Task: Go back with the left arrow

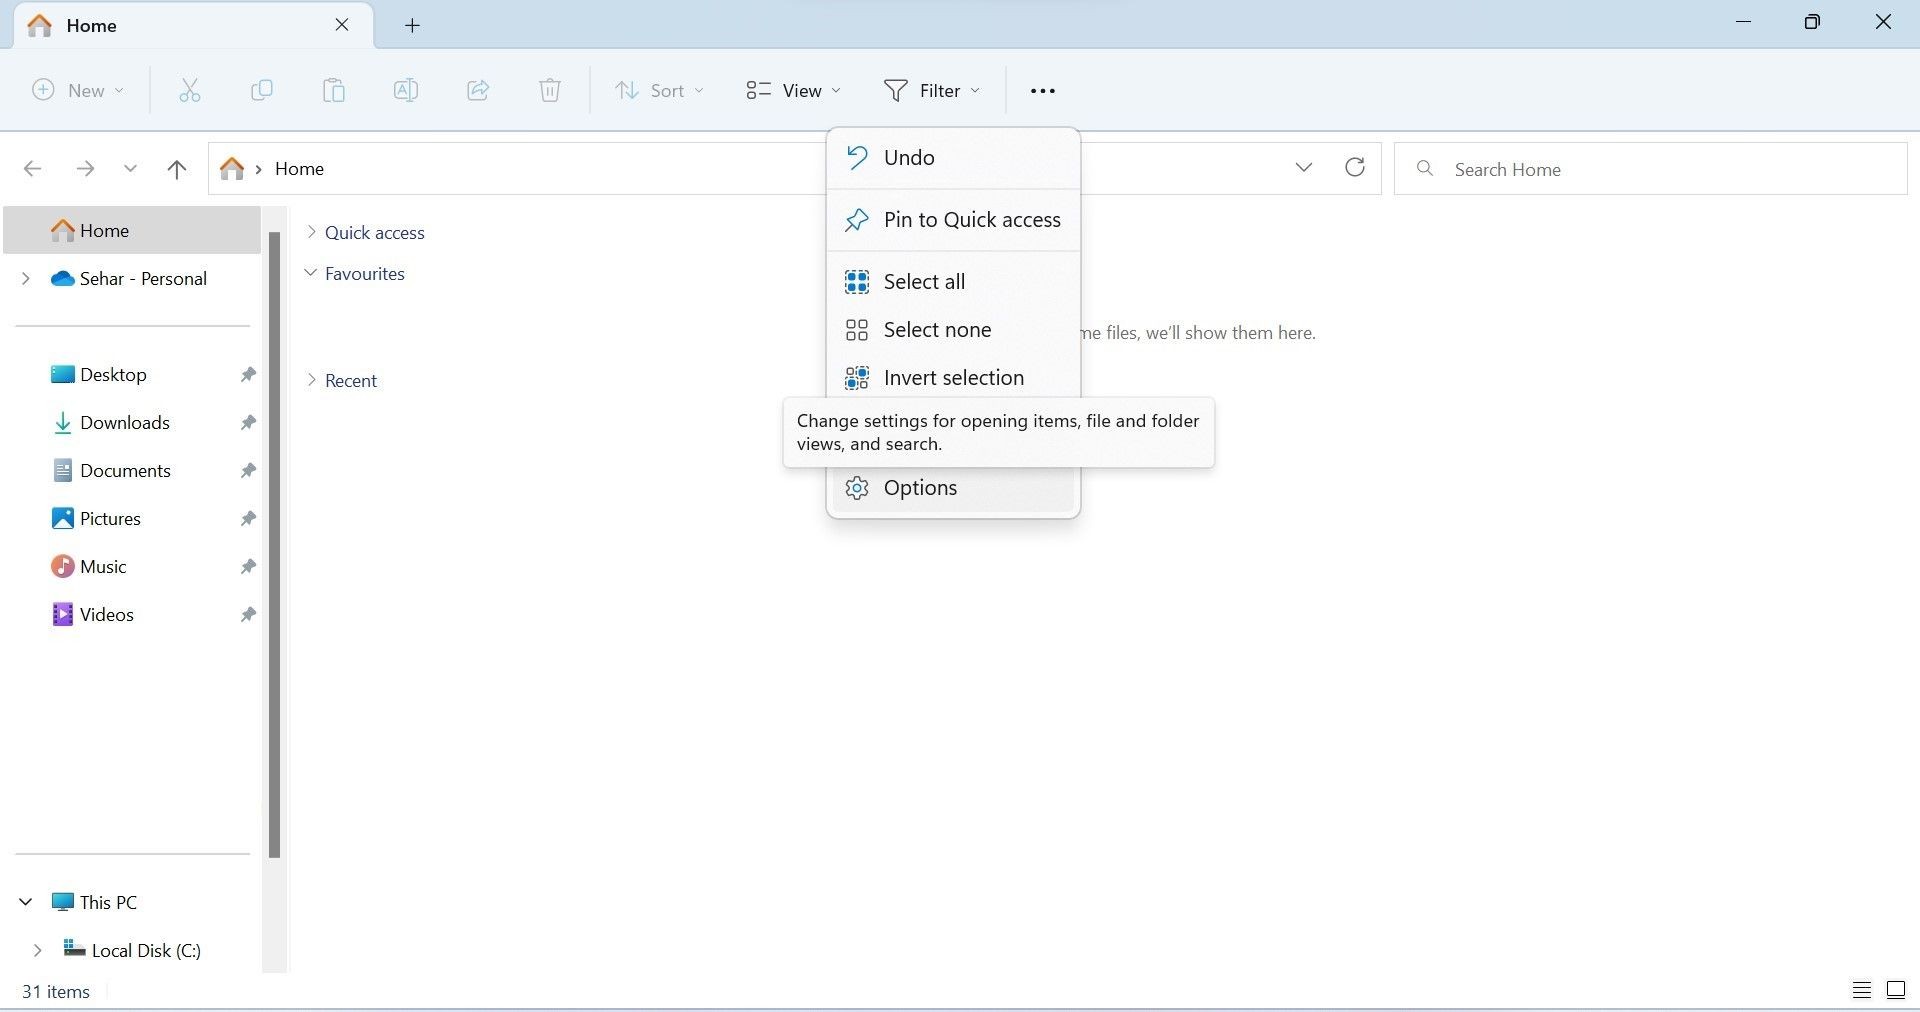Action: [32, 169]
